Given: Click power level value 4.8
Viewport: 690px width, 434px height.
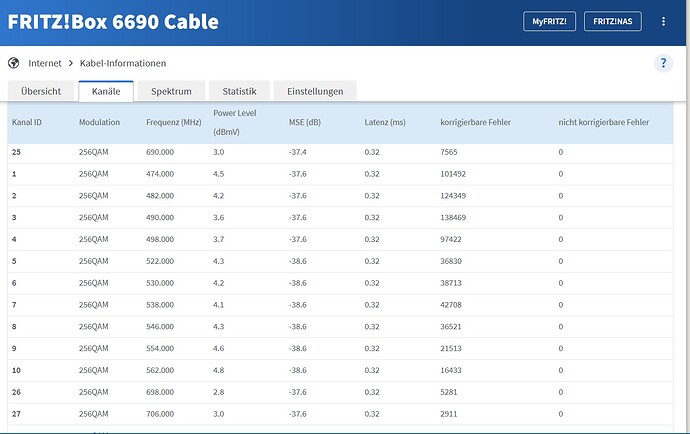Looking at the screenshot, I should pos(219,371).
